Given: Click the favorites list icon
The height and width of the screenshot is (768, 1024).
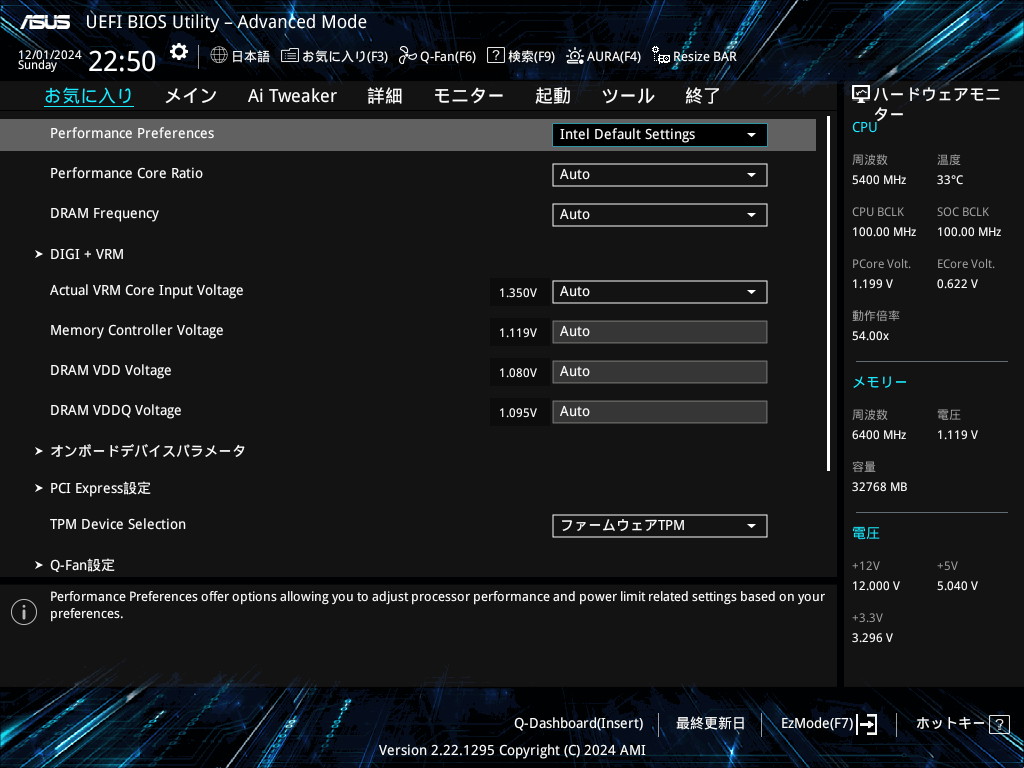Looking at the screenshot, I should (290, 56).
